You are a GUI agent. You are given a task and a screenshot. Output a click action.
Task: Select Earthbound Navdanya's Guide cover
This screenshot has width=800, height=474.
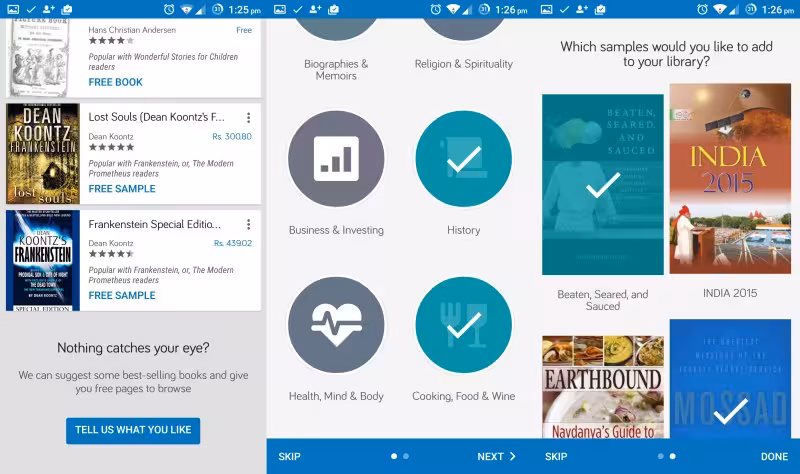pos(603,387)
